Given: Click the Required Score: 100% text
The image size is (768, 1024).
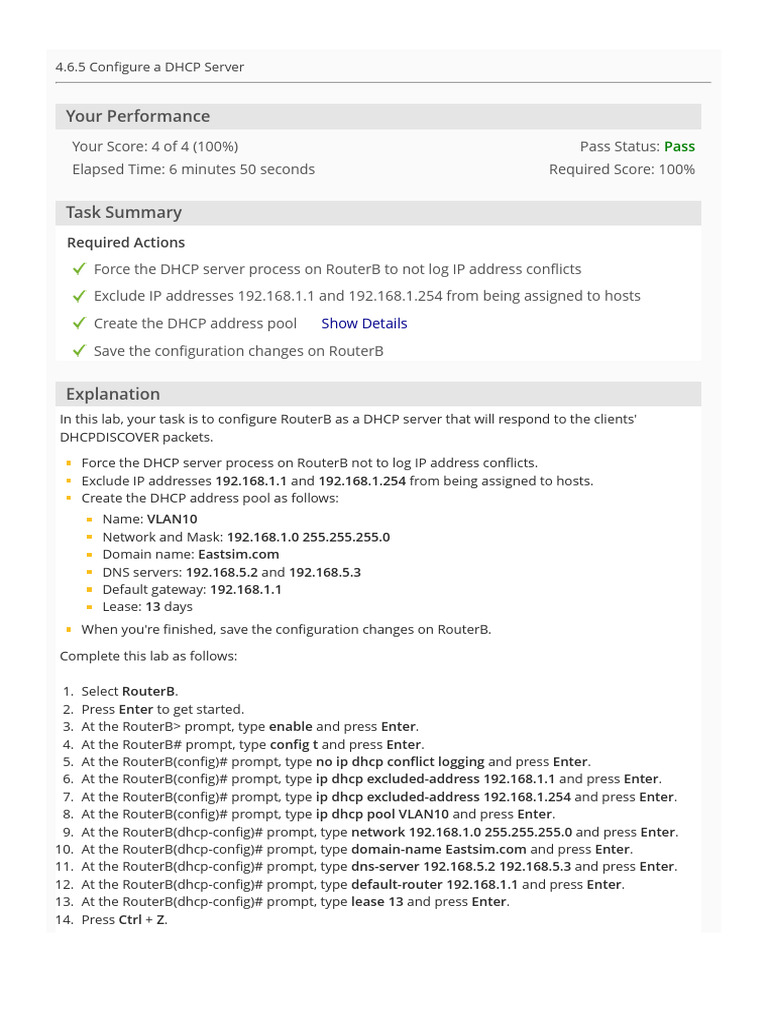Looking at the screenshot, I should tap(621, 169).
